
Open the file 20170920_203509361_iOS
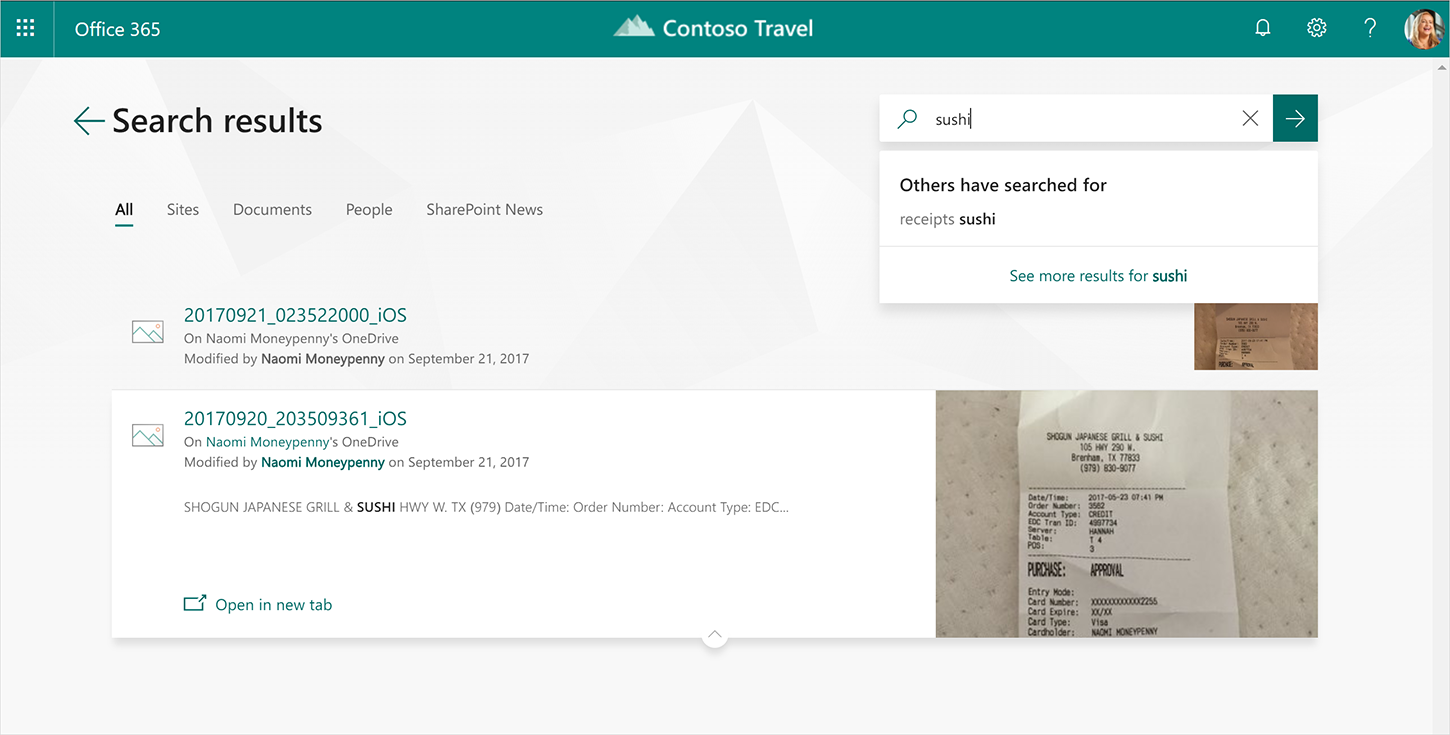(295, 418)
